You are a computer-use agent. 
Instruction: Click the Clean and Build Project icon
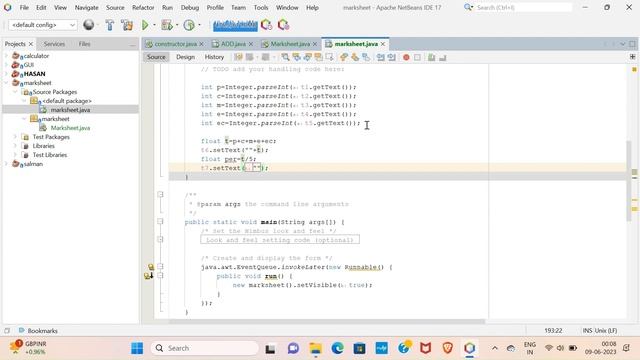pyautogui.click(x=127, y=25)
